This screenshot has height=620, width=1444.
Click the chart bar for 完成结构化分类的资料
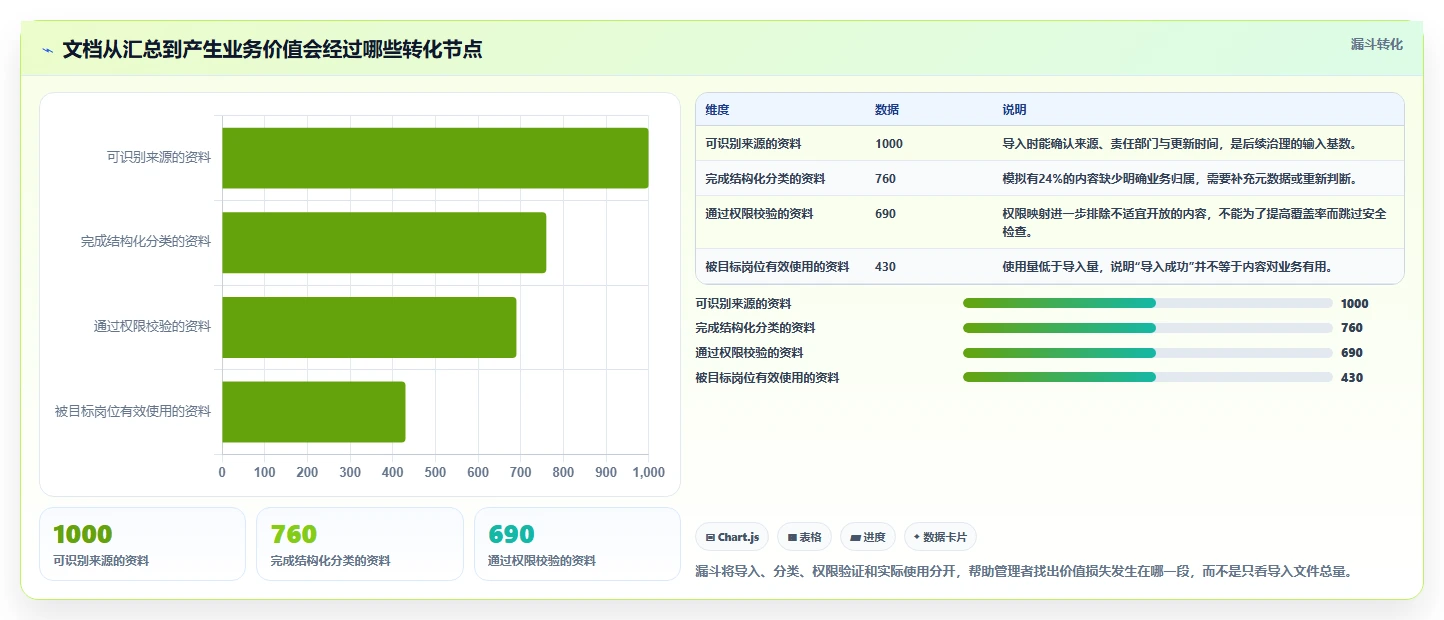384,242
